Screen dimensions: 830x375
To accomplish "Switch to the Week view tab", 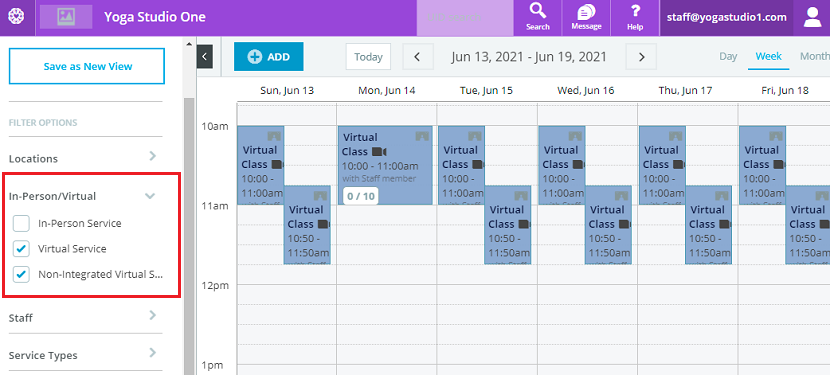I will pyautogui.click(x=769, y=56).
